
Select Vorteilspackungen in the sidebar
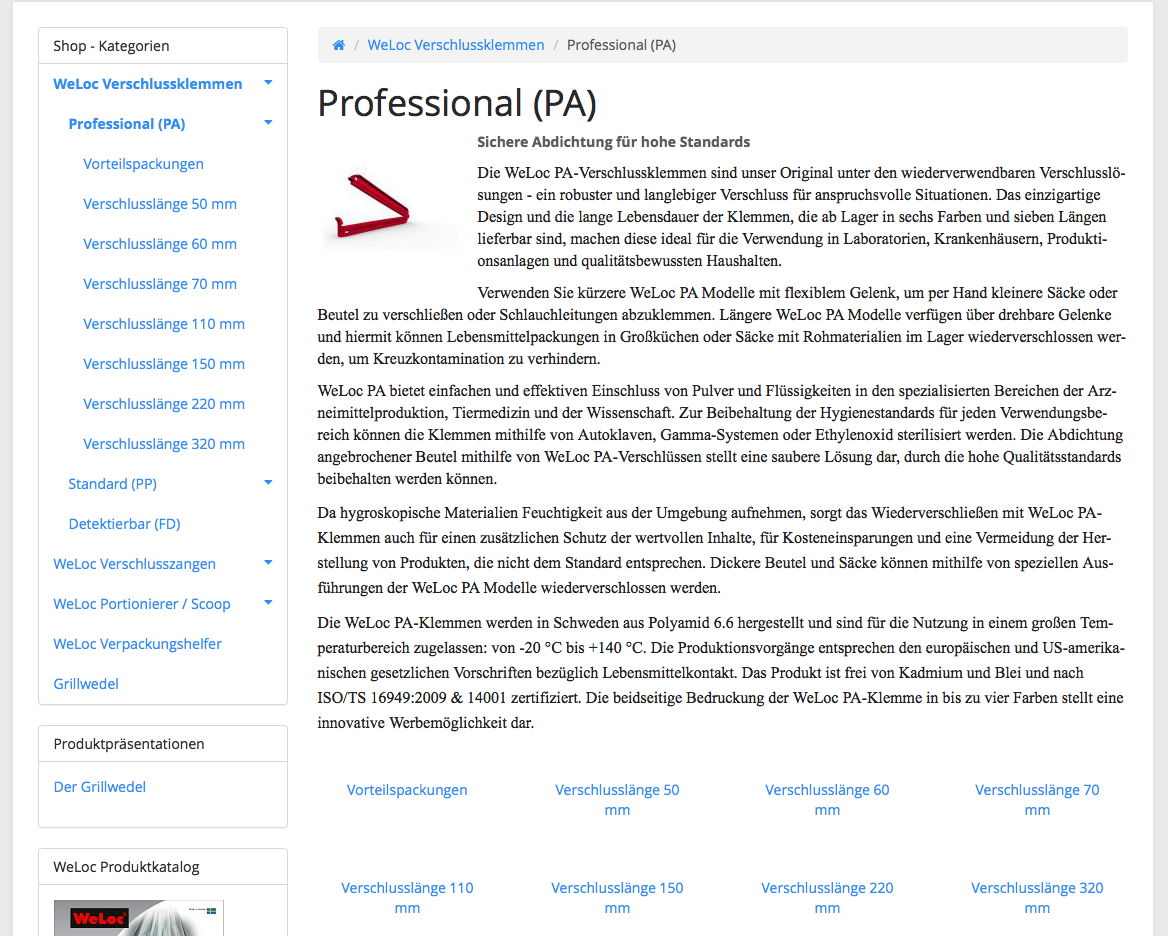pyautogui.click(x=143, y=164)
